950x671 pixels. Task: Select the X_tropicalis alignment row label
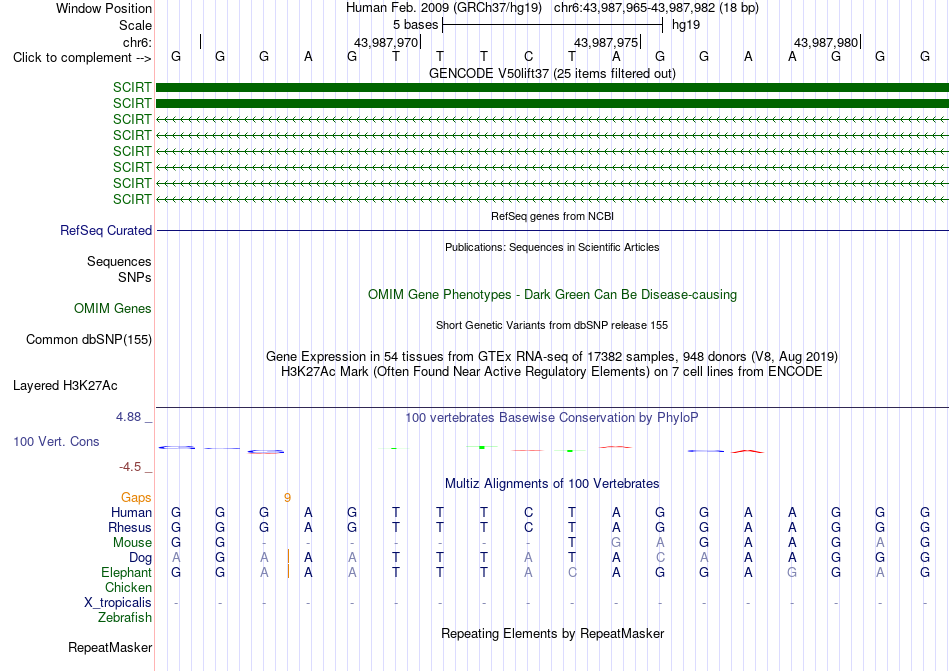pyautogui.click(x=118, y=603)
